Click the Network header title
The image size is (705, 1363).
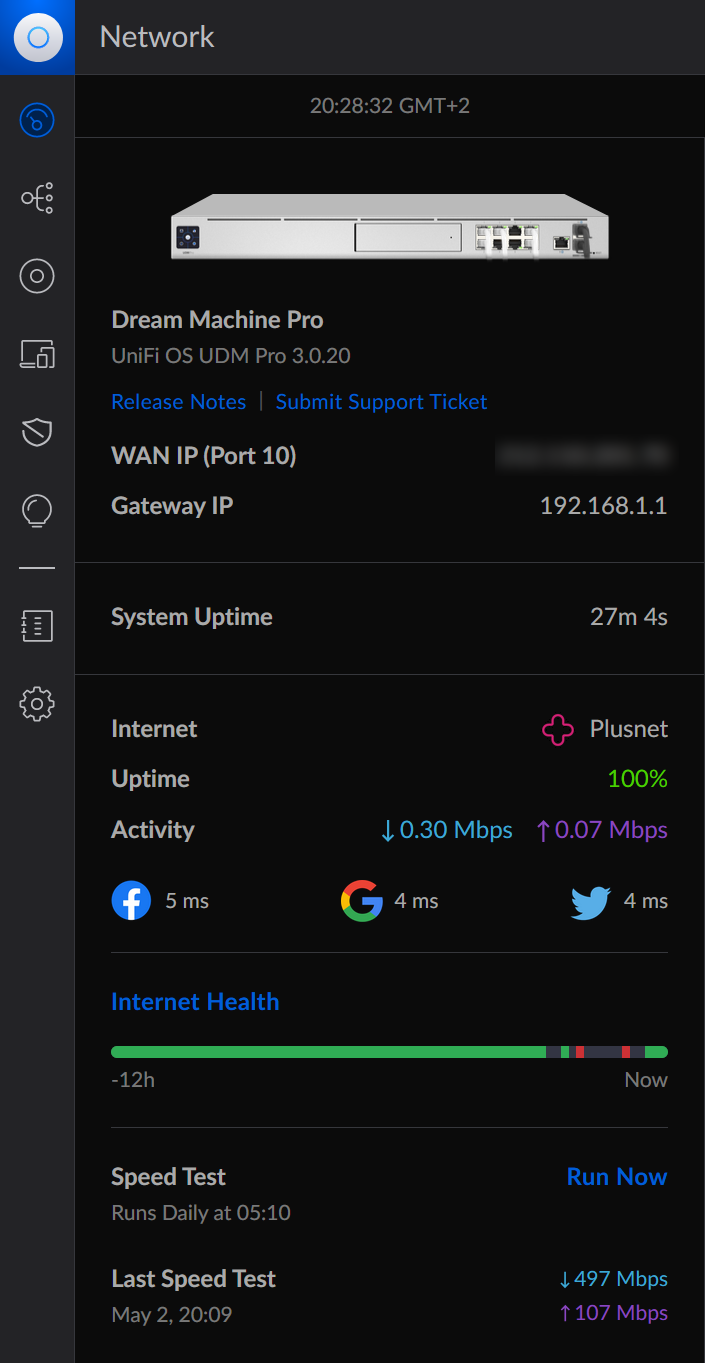pyautogui.click(x=157, y=37)
